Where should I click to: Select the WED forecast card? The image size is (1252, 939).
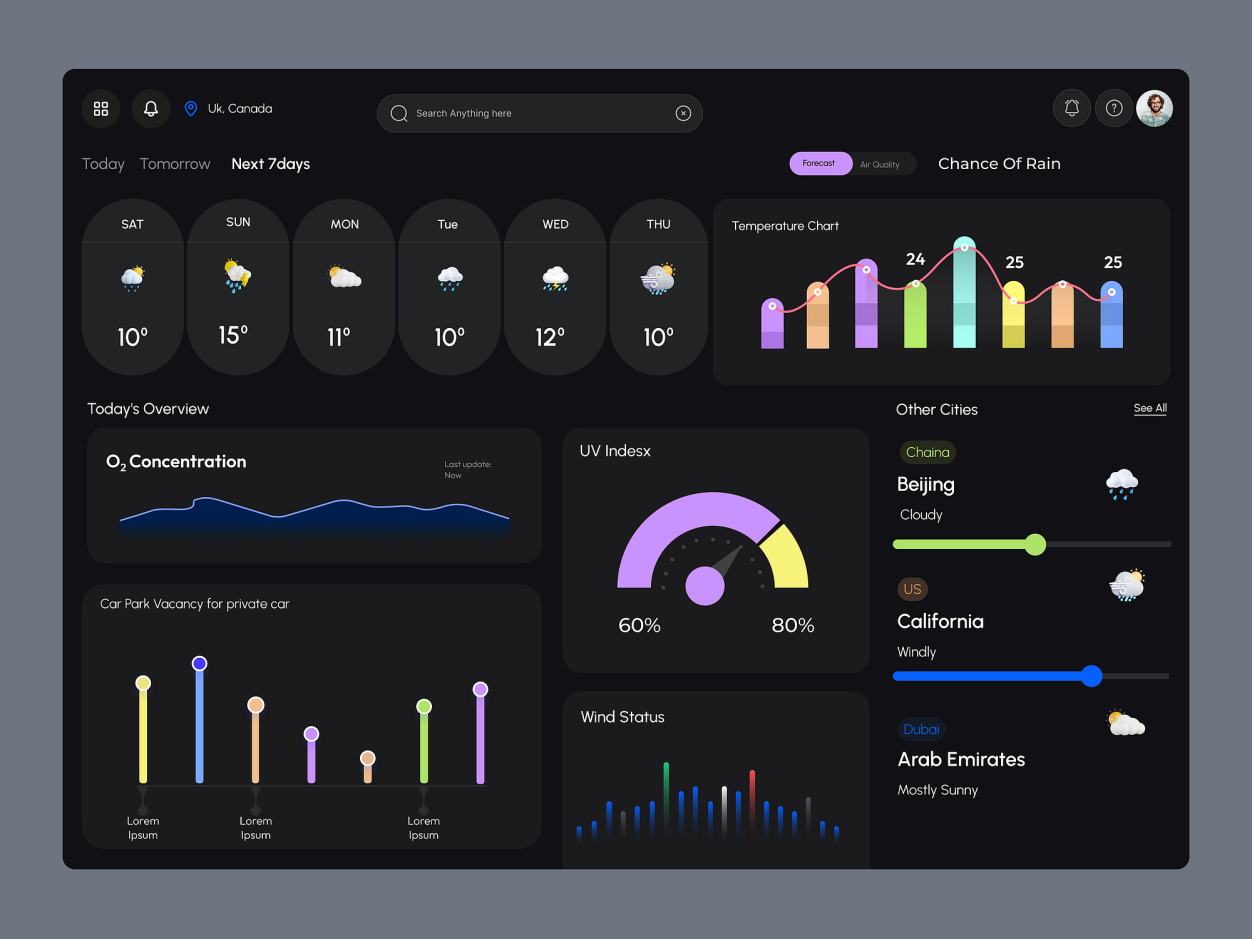[x=555, y=287]
